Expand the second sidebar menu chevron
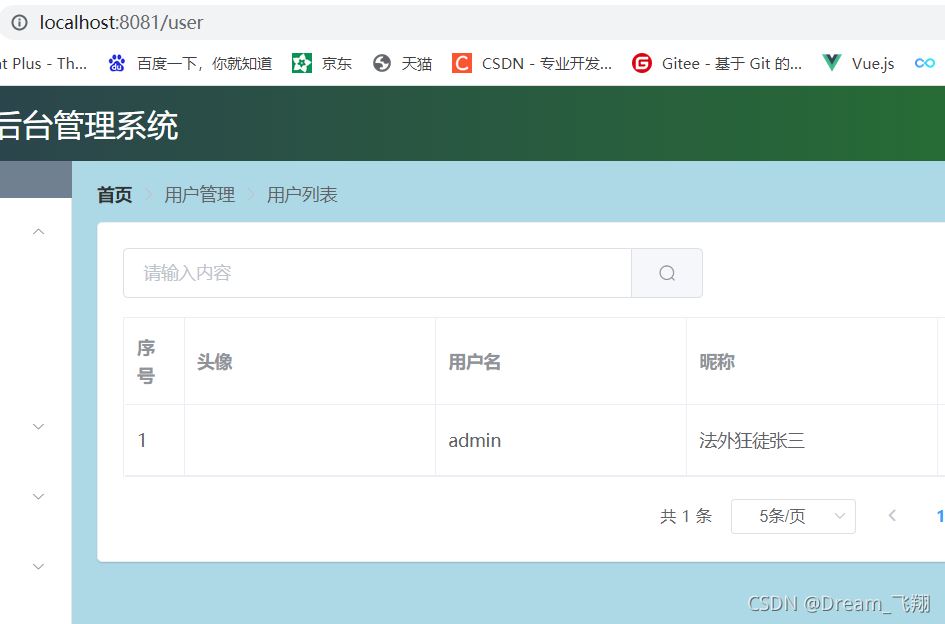The image size is (945, 624). click(x=39, y=426)
